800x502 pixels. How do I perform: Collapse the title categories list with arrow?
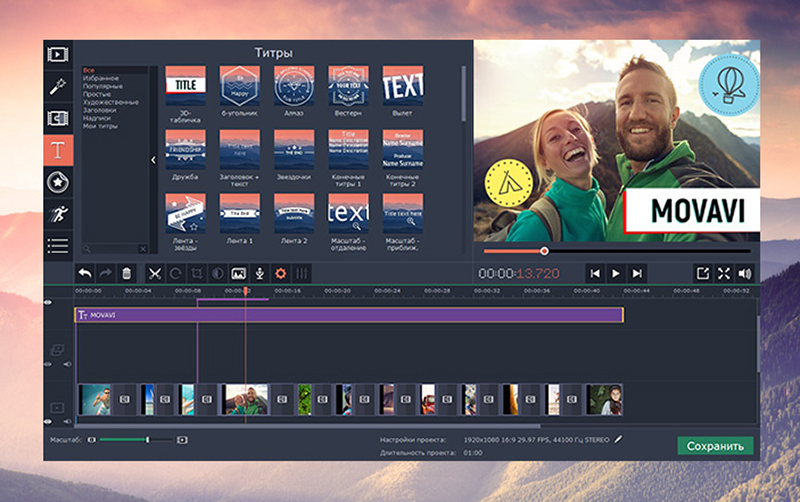153,160
